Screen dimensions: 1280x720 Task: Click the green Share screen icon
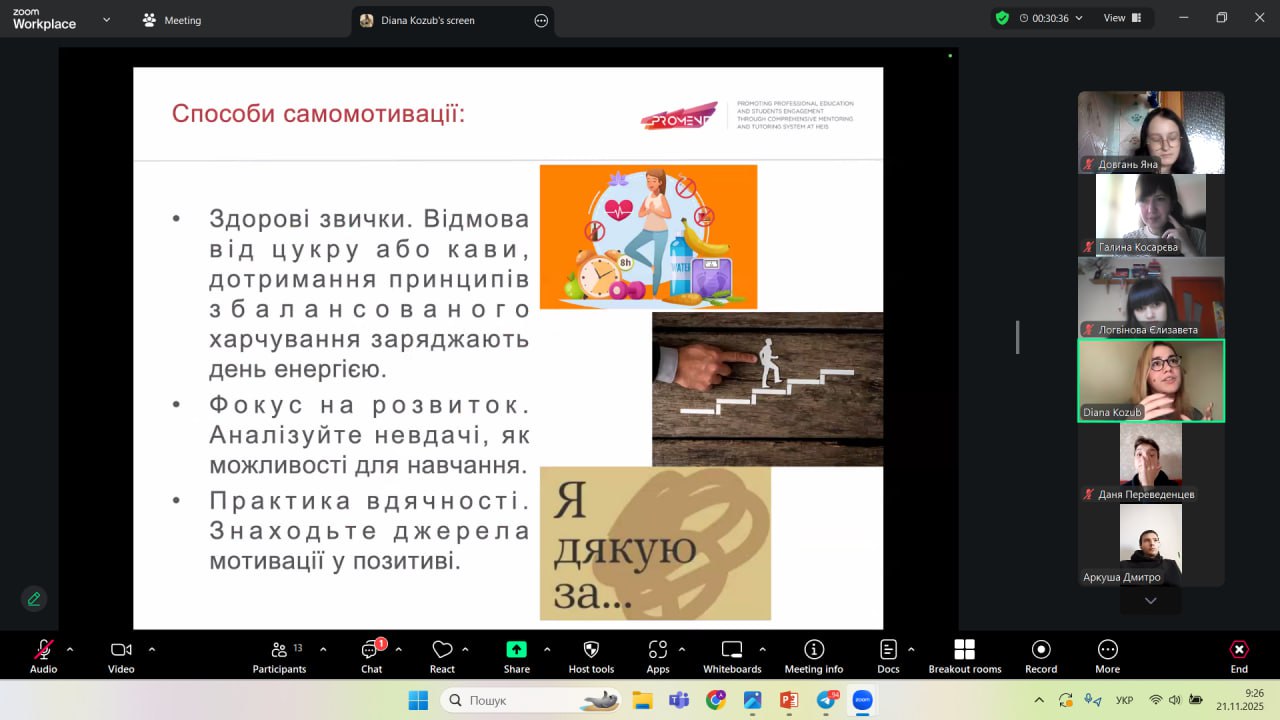pyautogui.click(x=516, y=650)
